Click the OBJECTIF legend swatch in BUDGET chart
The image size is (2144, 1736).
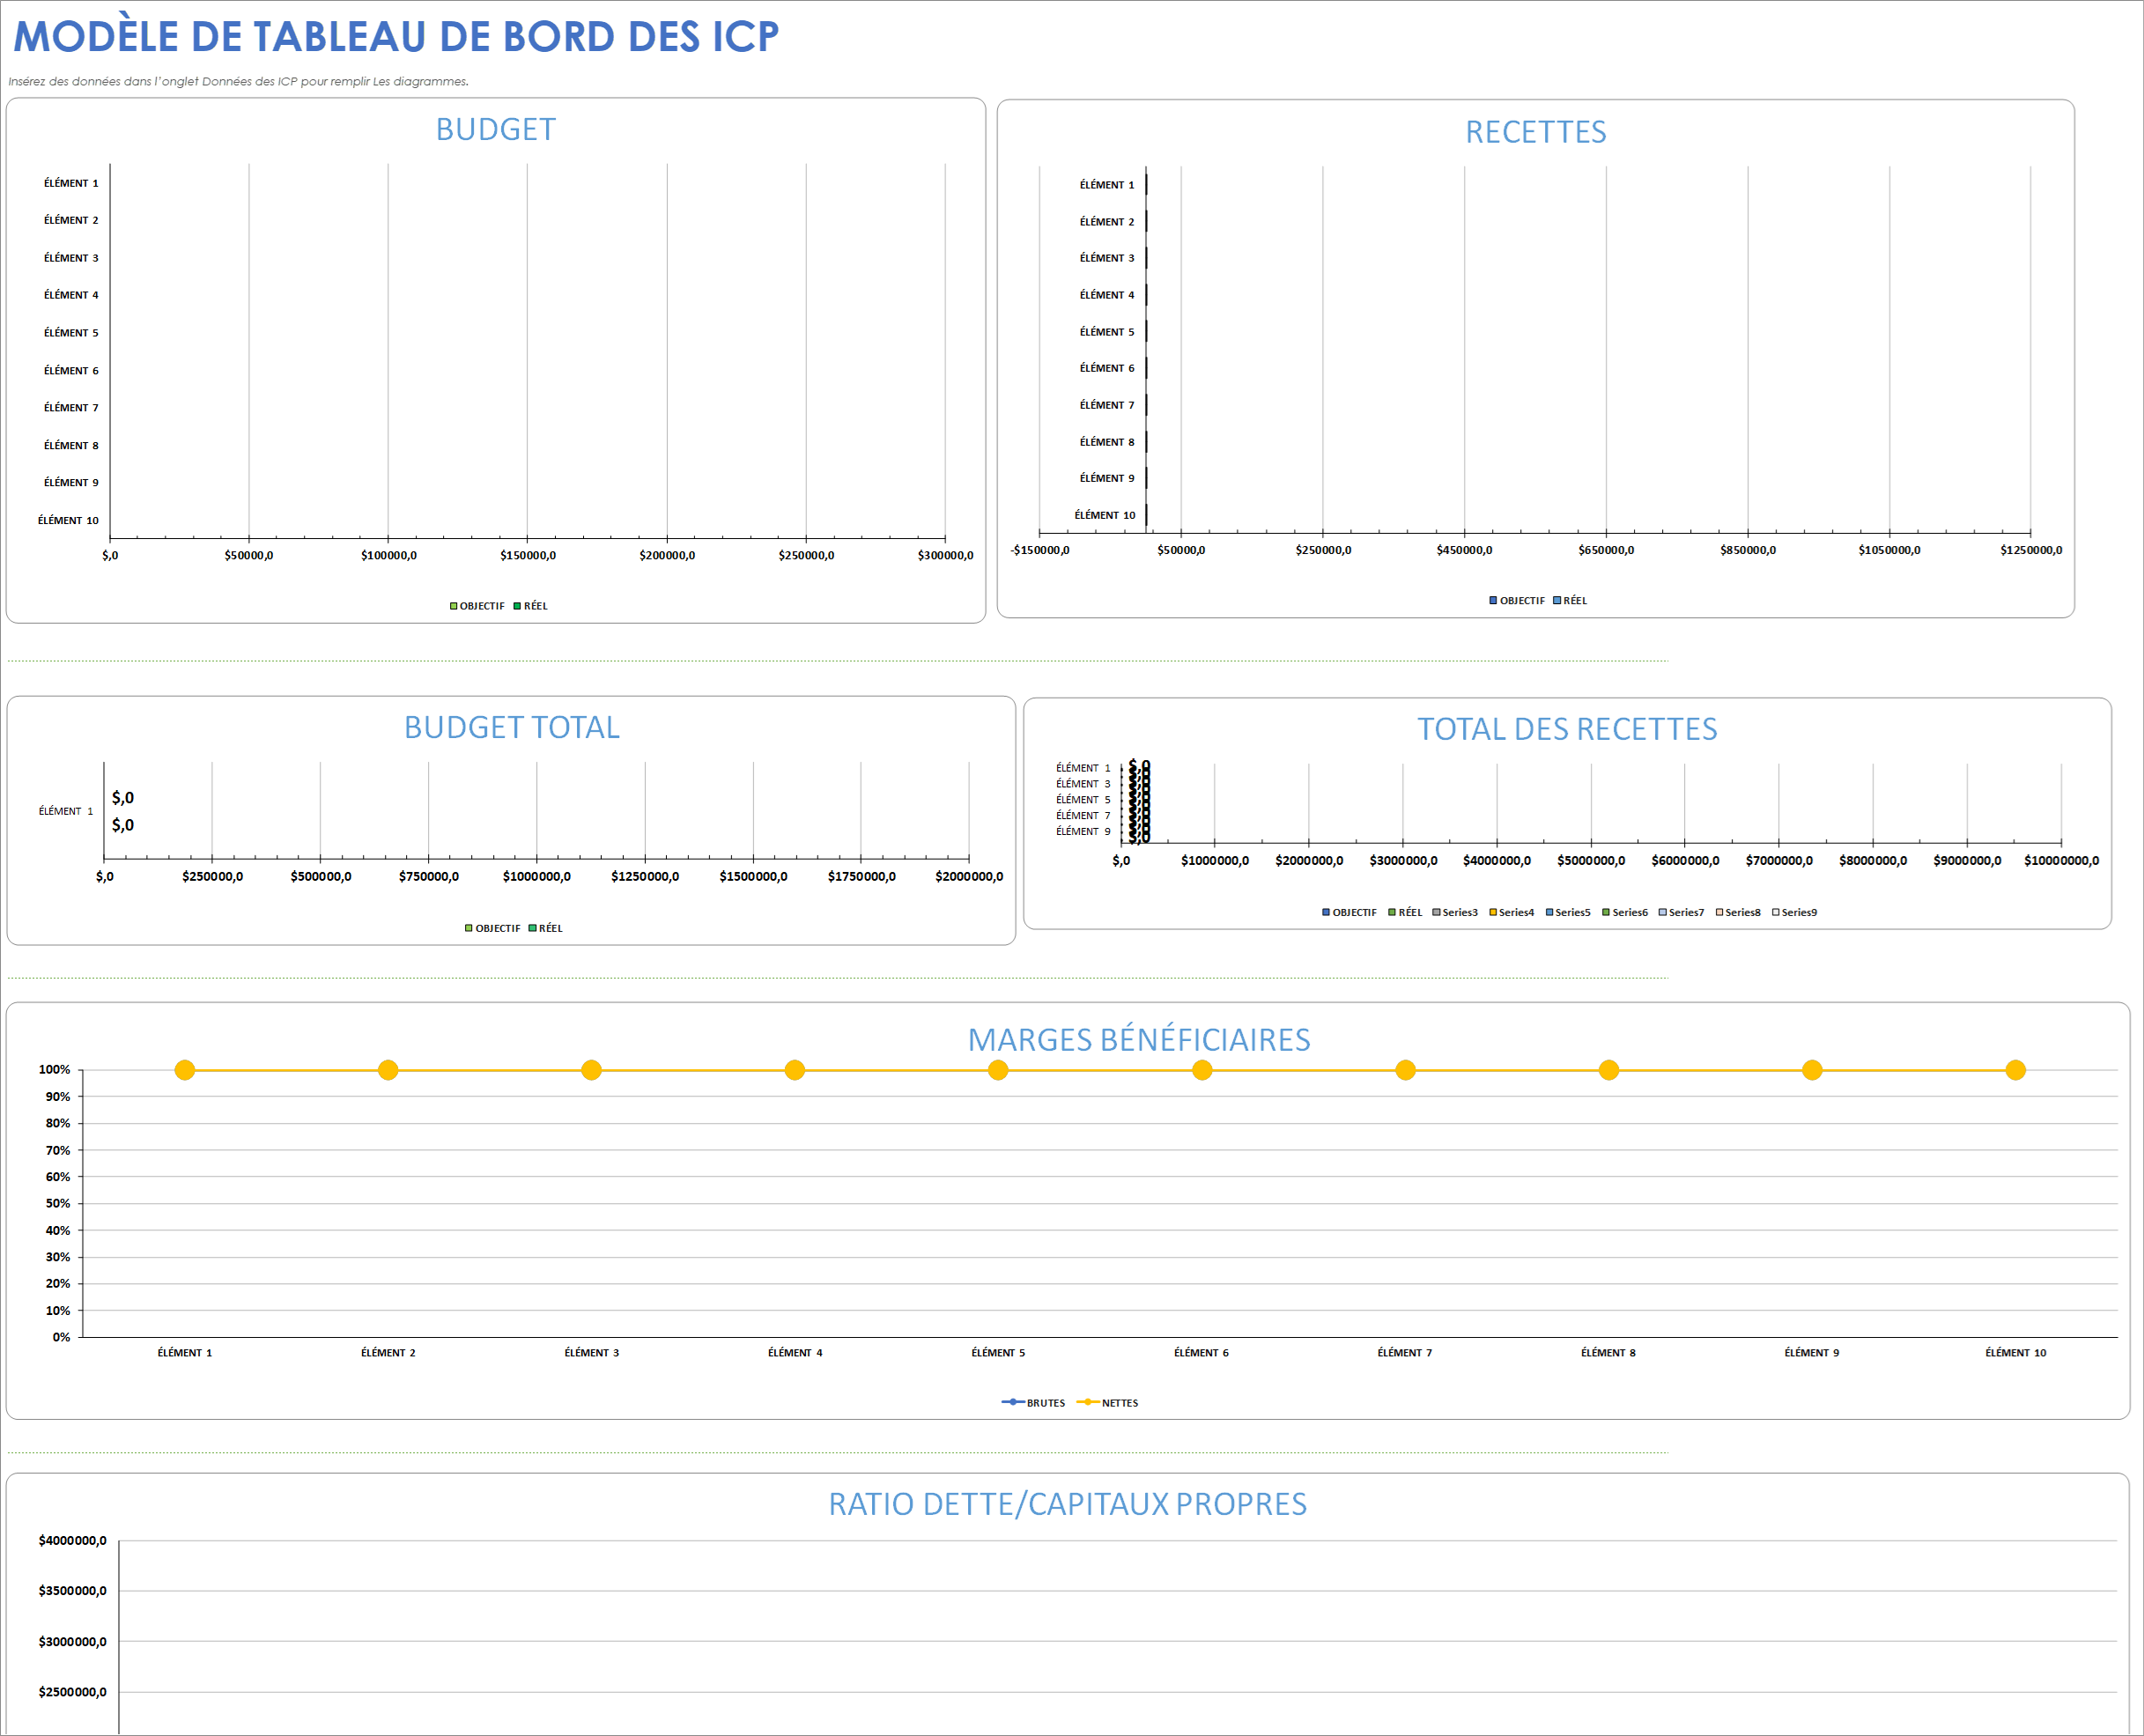click(x=453, y=606)
